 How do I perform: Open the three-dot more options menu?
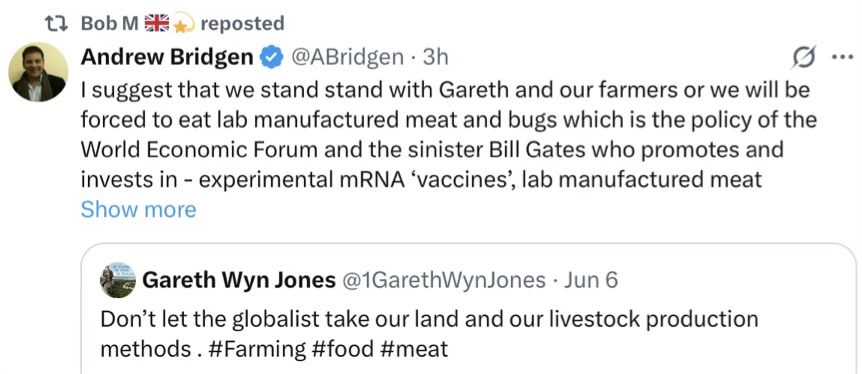(842, 56)
